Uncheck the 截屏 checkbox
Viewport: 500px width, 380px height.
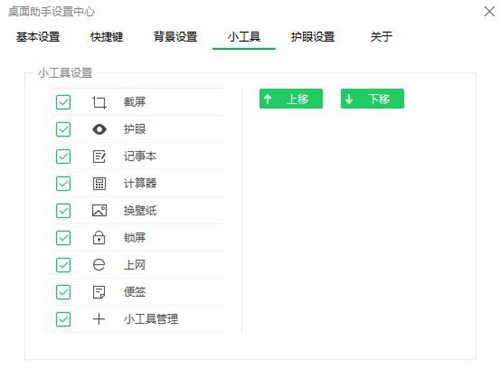[x=63, y=102]
